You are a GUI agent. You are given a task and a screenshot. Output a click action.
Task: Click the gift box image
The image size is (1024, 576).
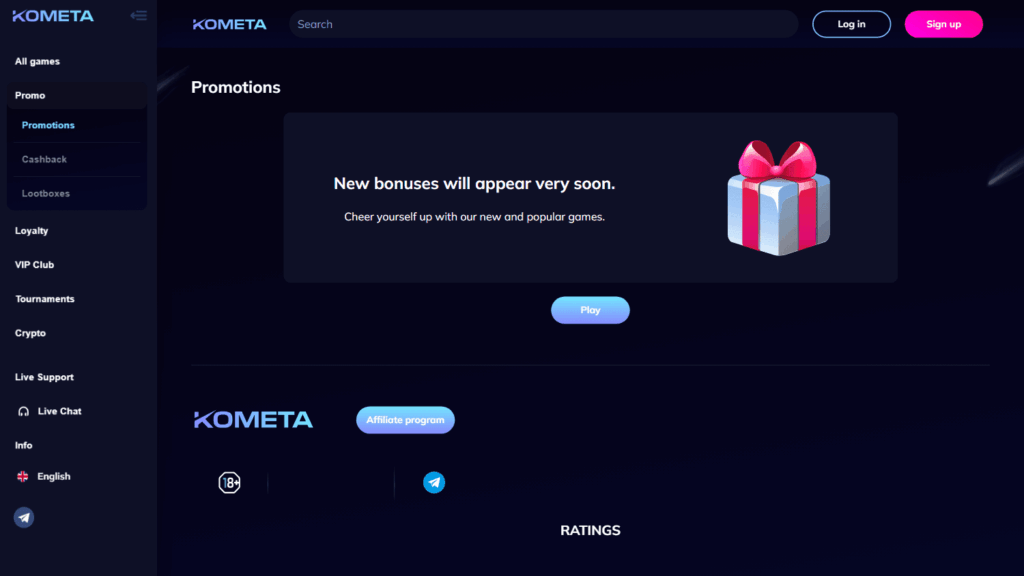click(x=778, y=196)
